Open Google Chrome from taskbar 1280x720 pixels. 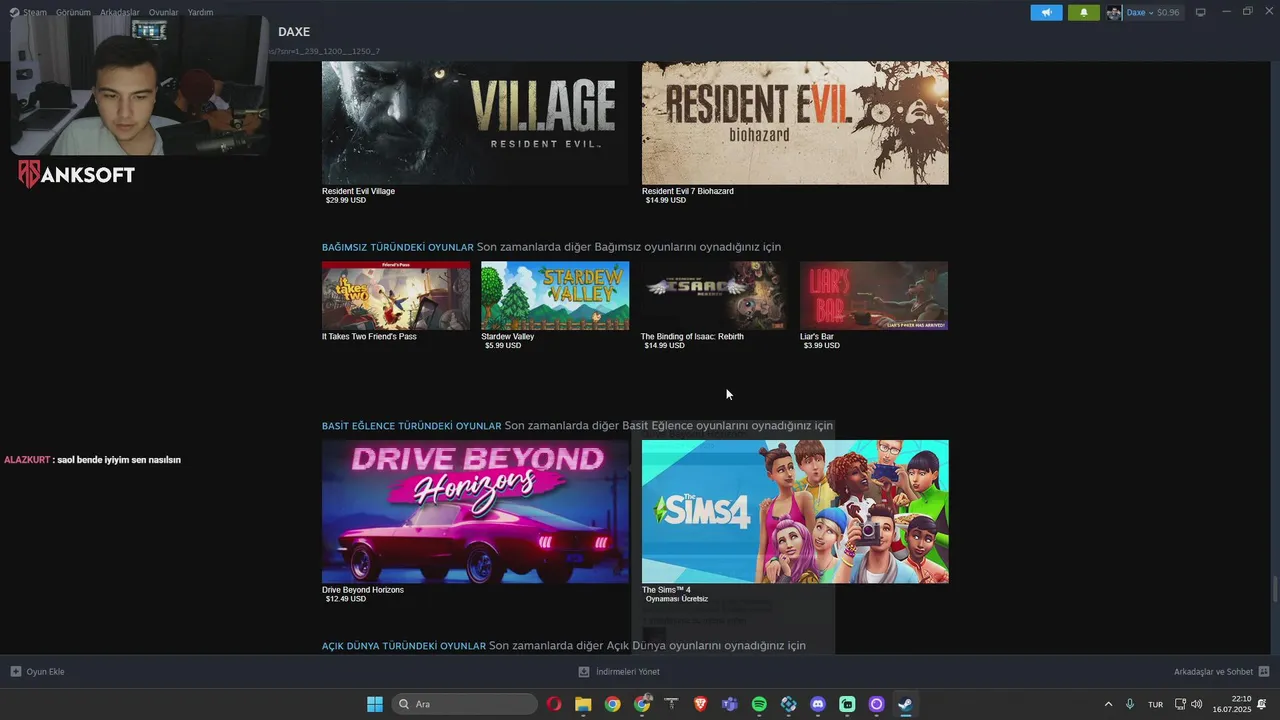(612, 704)
